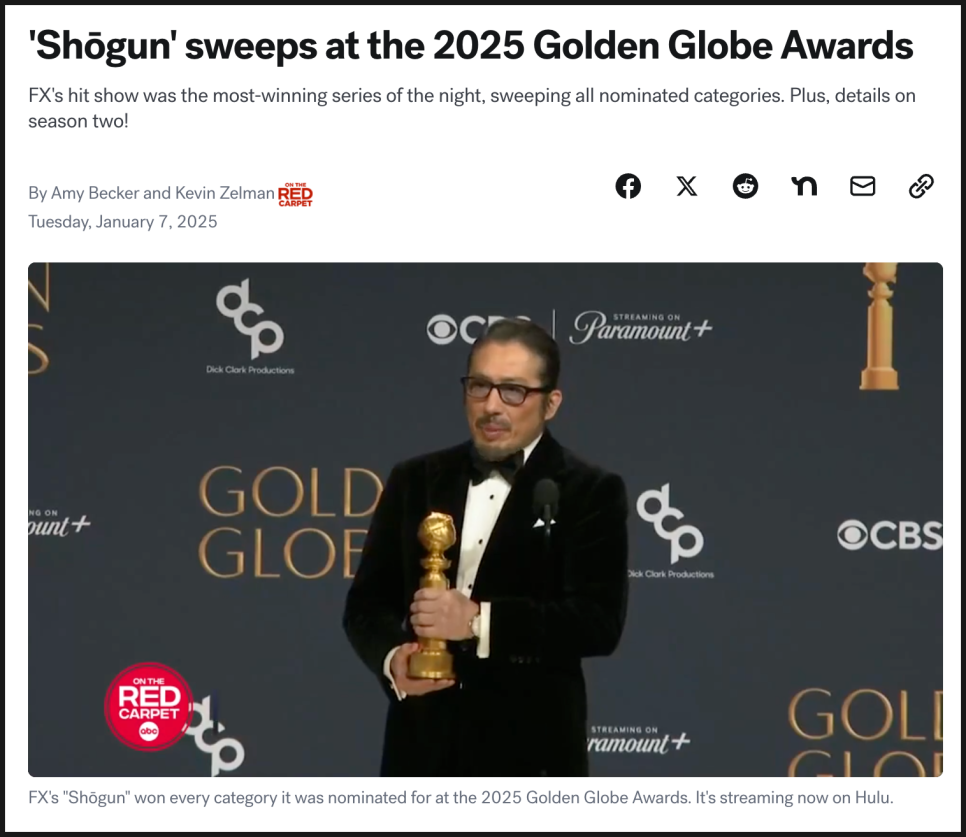Open On The Red Carpet logo beside byline
The width and height of the screenshot is (966, 837).
(295, 195)
